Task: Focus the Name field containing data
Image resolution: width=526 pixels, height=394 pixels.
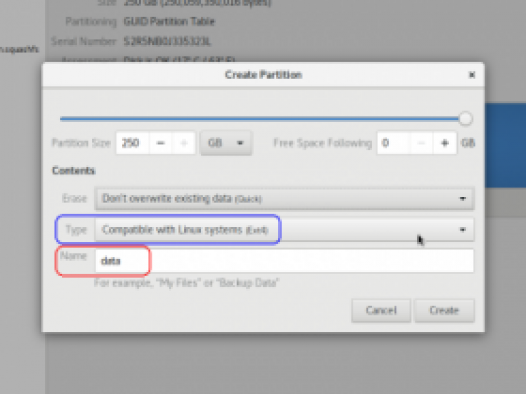Action: coord(284,261)
